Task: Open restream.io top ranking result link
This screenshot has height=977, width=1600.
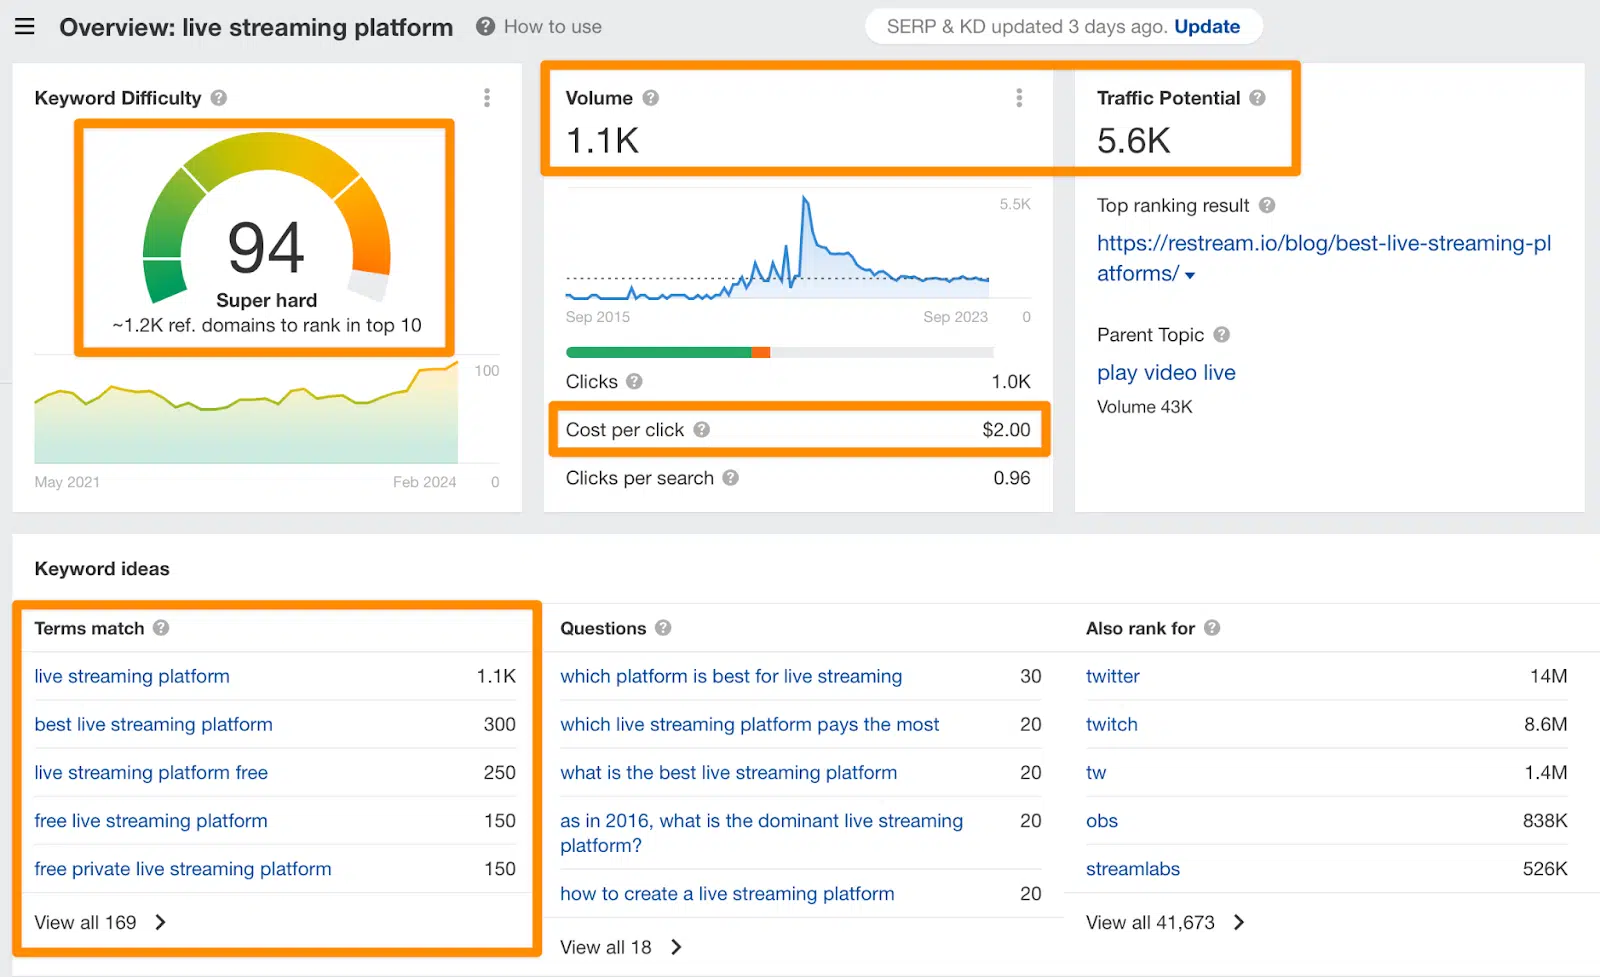Action: click(1324, 258)
